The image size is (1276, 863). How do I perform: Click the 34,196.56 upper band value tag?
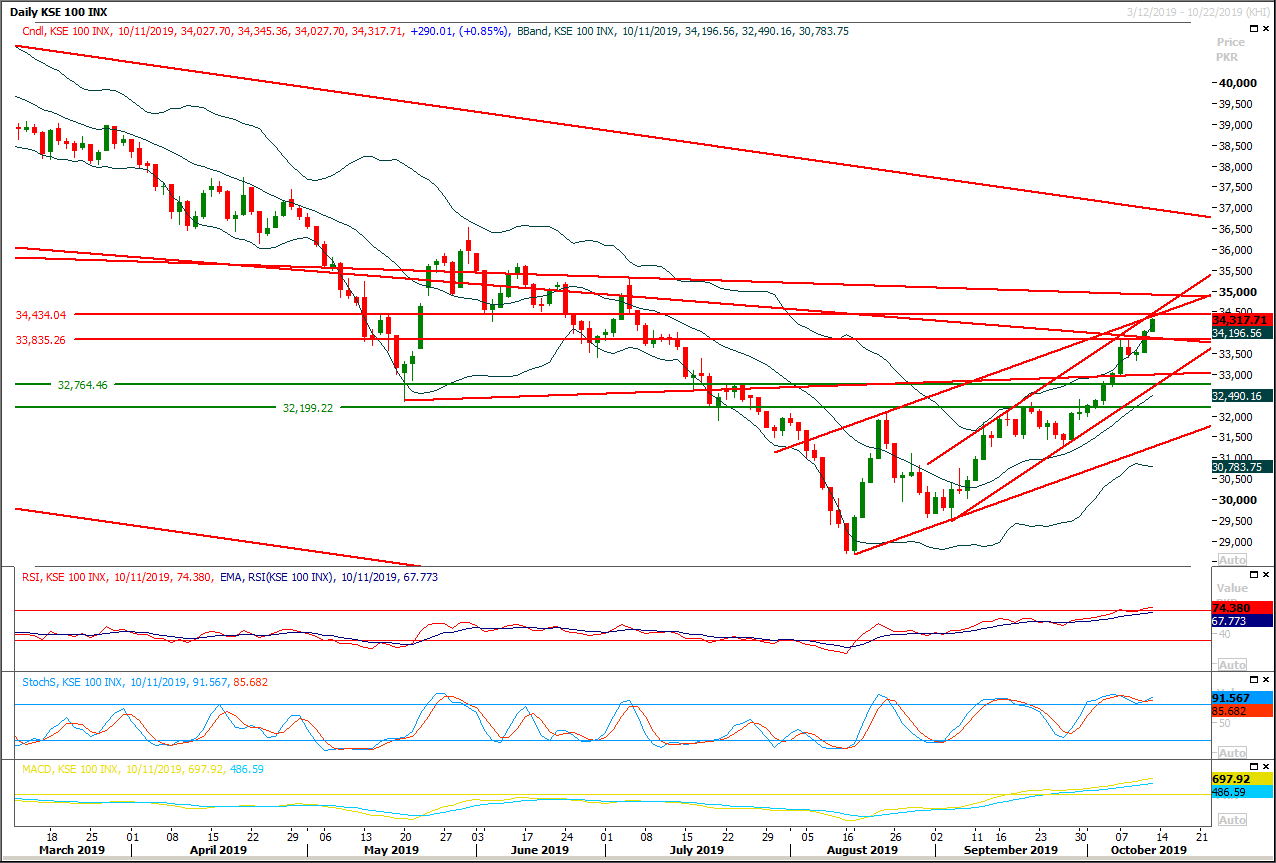coord(1241,333)
